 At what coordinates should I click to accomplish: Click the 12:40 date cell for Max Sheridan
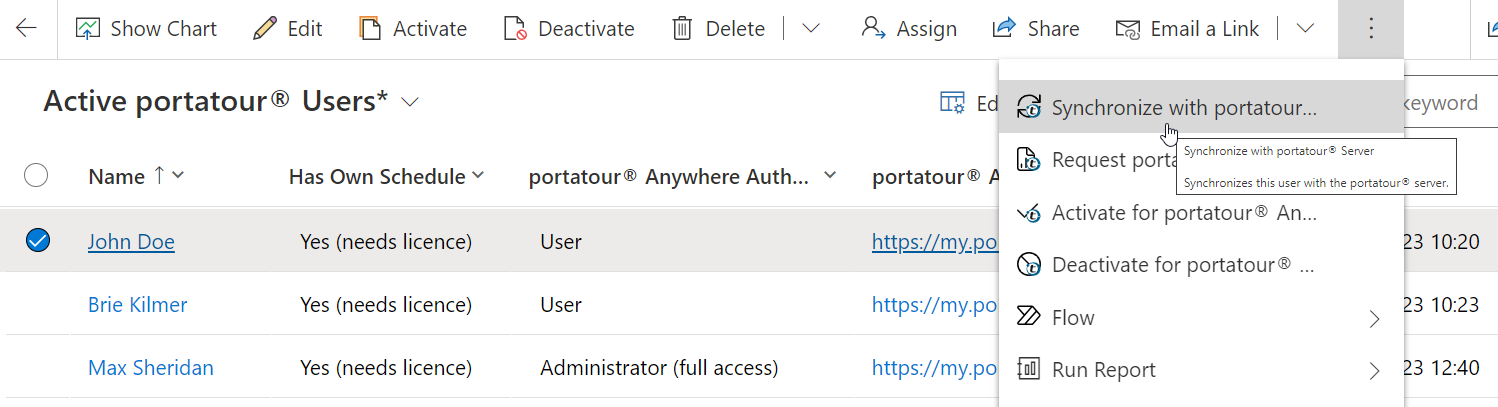1442,367
